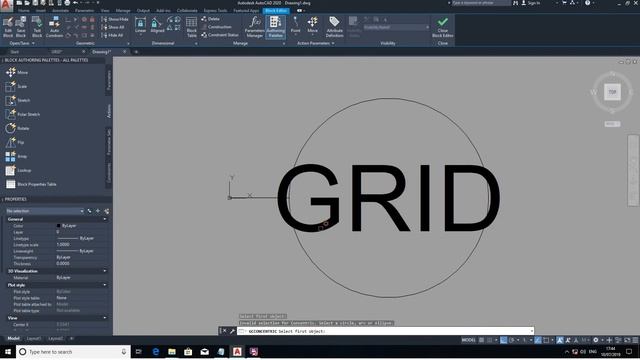Image resolution: width=640 pixels, height=360 pixels.
Task: Toggle MODEL space in status bar
Action: [x=469, y=340]
